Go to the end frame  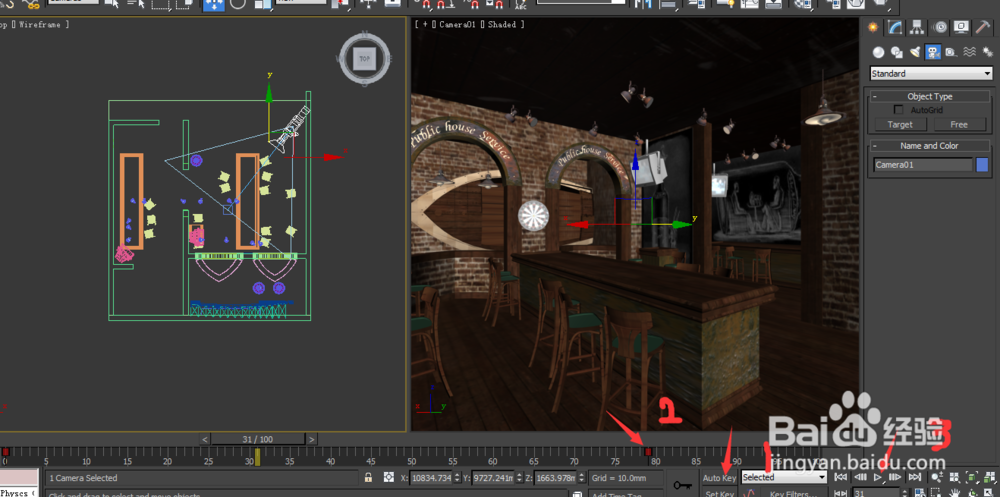point(914,477)
